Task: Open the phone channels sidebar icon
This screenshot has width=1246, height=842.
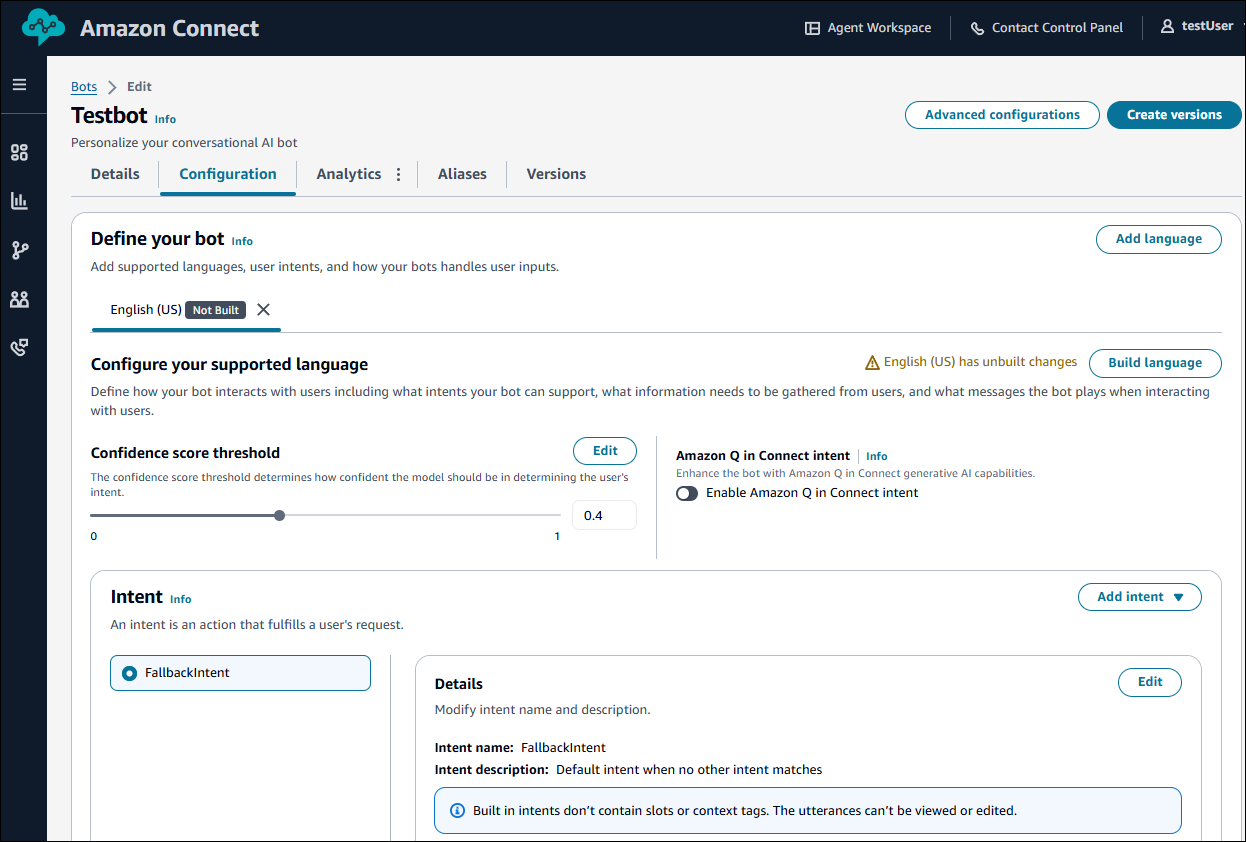Action: point(19,347)
